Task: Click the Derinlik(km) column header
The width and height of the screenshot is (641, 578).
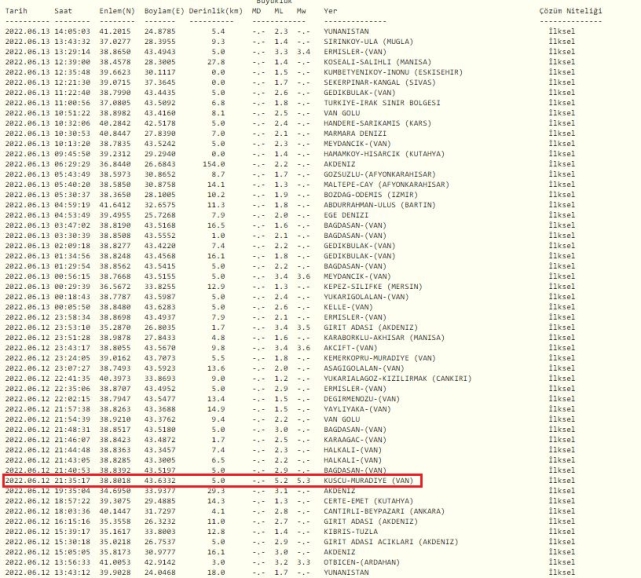Action: tap(213, 10)
